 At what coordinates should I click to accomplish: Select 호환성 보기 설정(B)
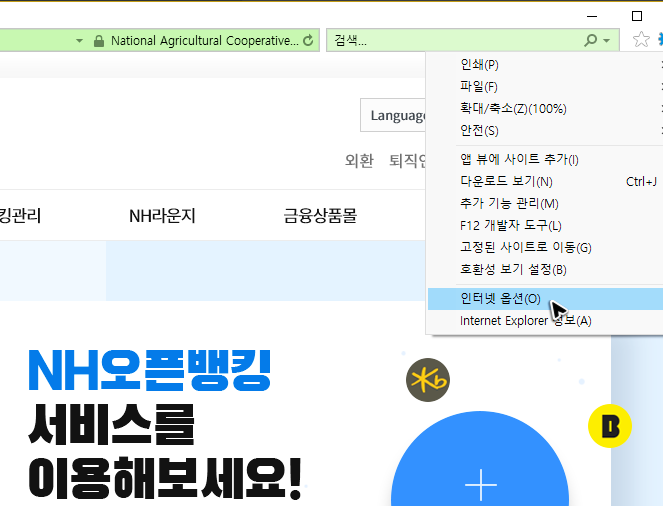click(x=545, y=269)
